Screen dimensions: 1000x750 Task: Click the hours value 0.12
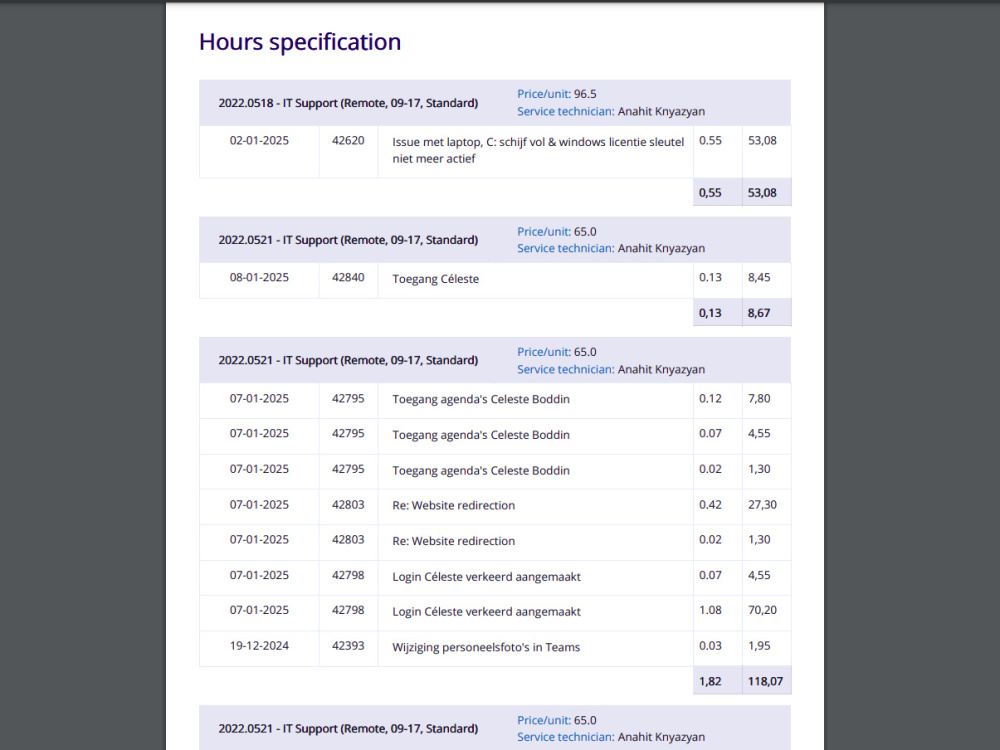pos(710,399)
